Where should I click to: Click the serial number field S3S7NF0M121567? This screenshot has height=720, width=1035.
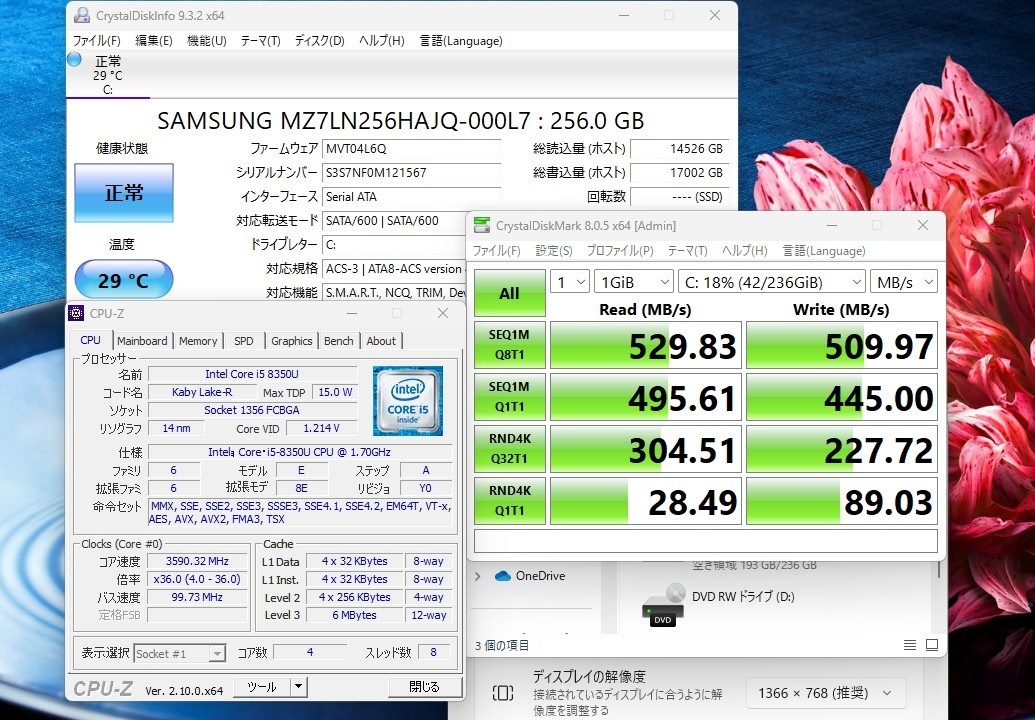tap(411, 173)
